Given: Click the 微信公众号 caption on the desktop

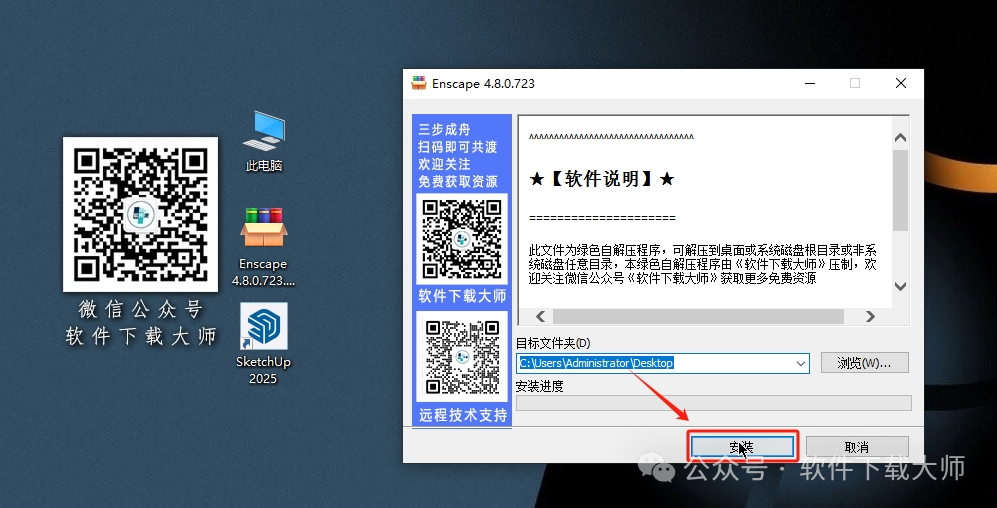Looking at the screenshot, I should coord(141,310).
